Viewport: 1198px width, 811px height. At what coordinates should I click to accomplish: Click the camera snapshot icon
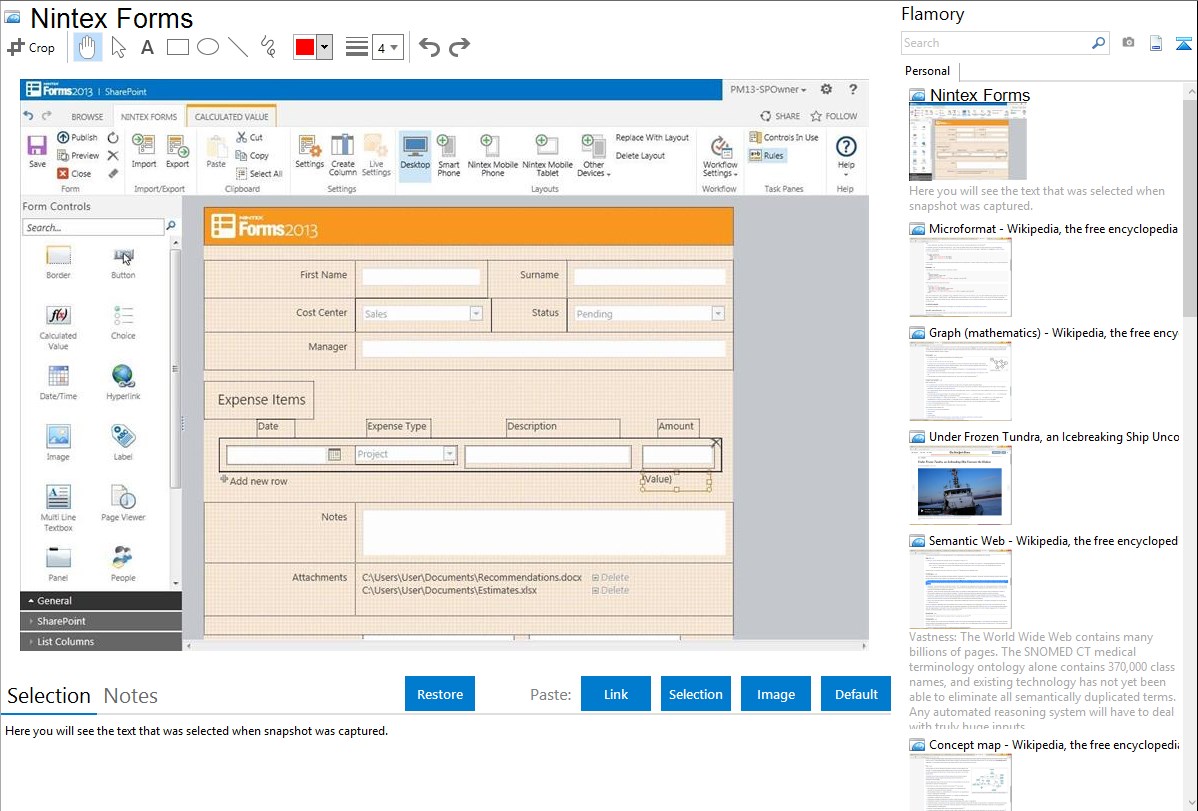point(1128,43)
